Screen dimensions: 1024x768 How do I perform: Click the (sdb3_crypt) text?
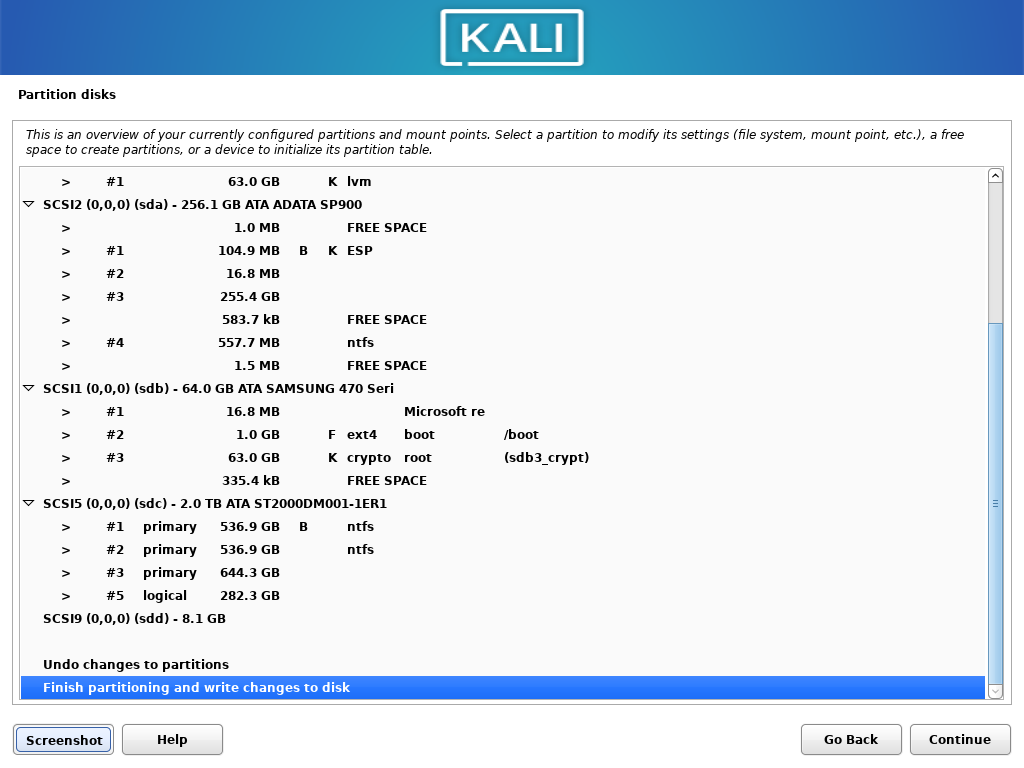pyautogui.click(x=546, y=458)
